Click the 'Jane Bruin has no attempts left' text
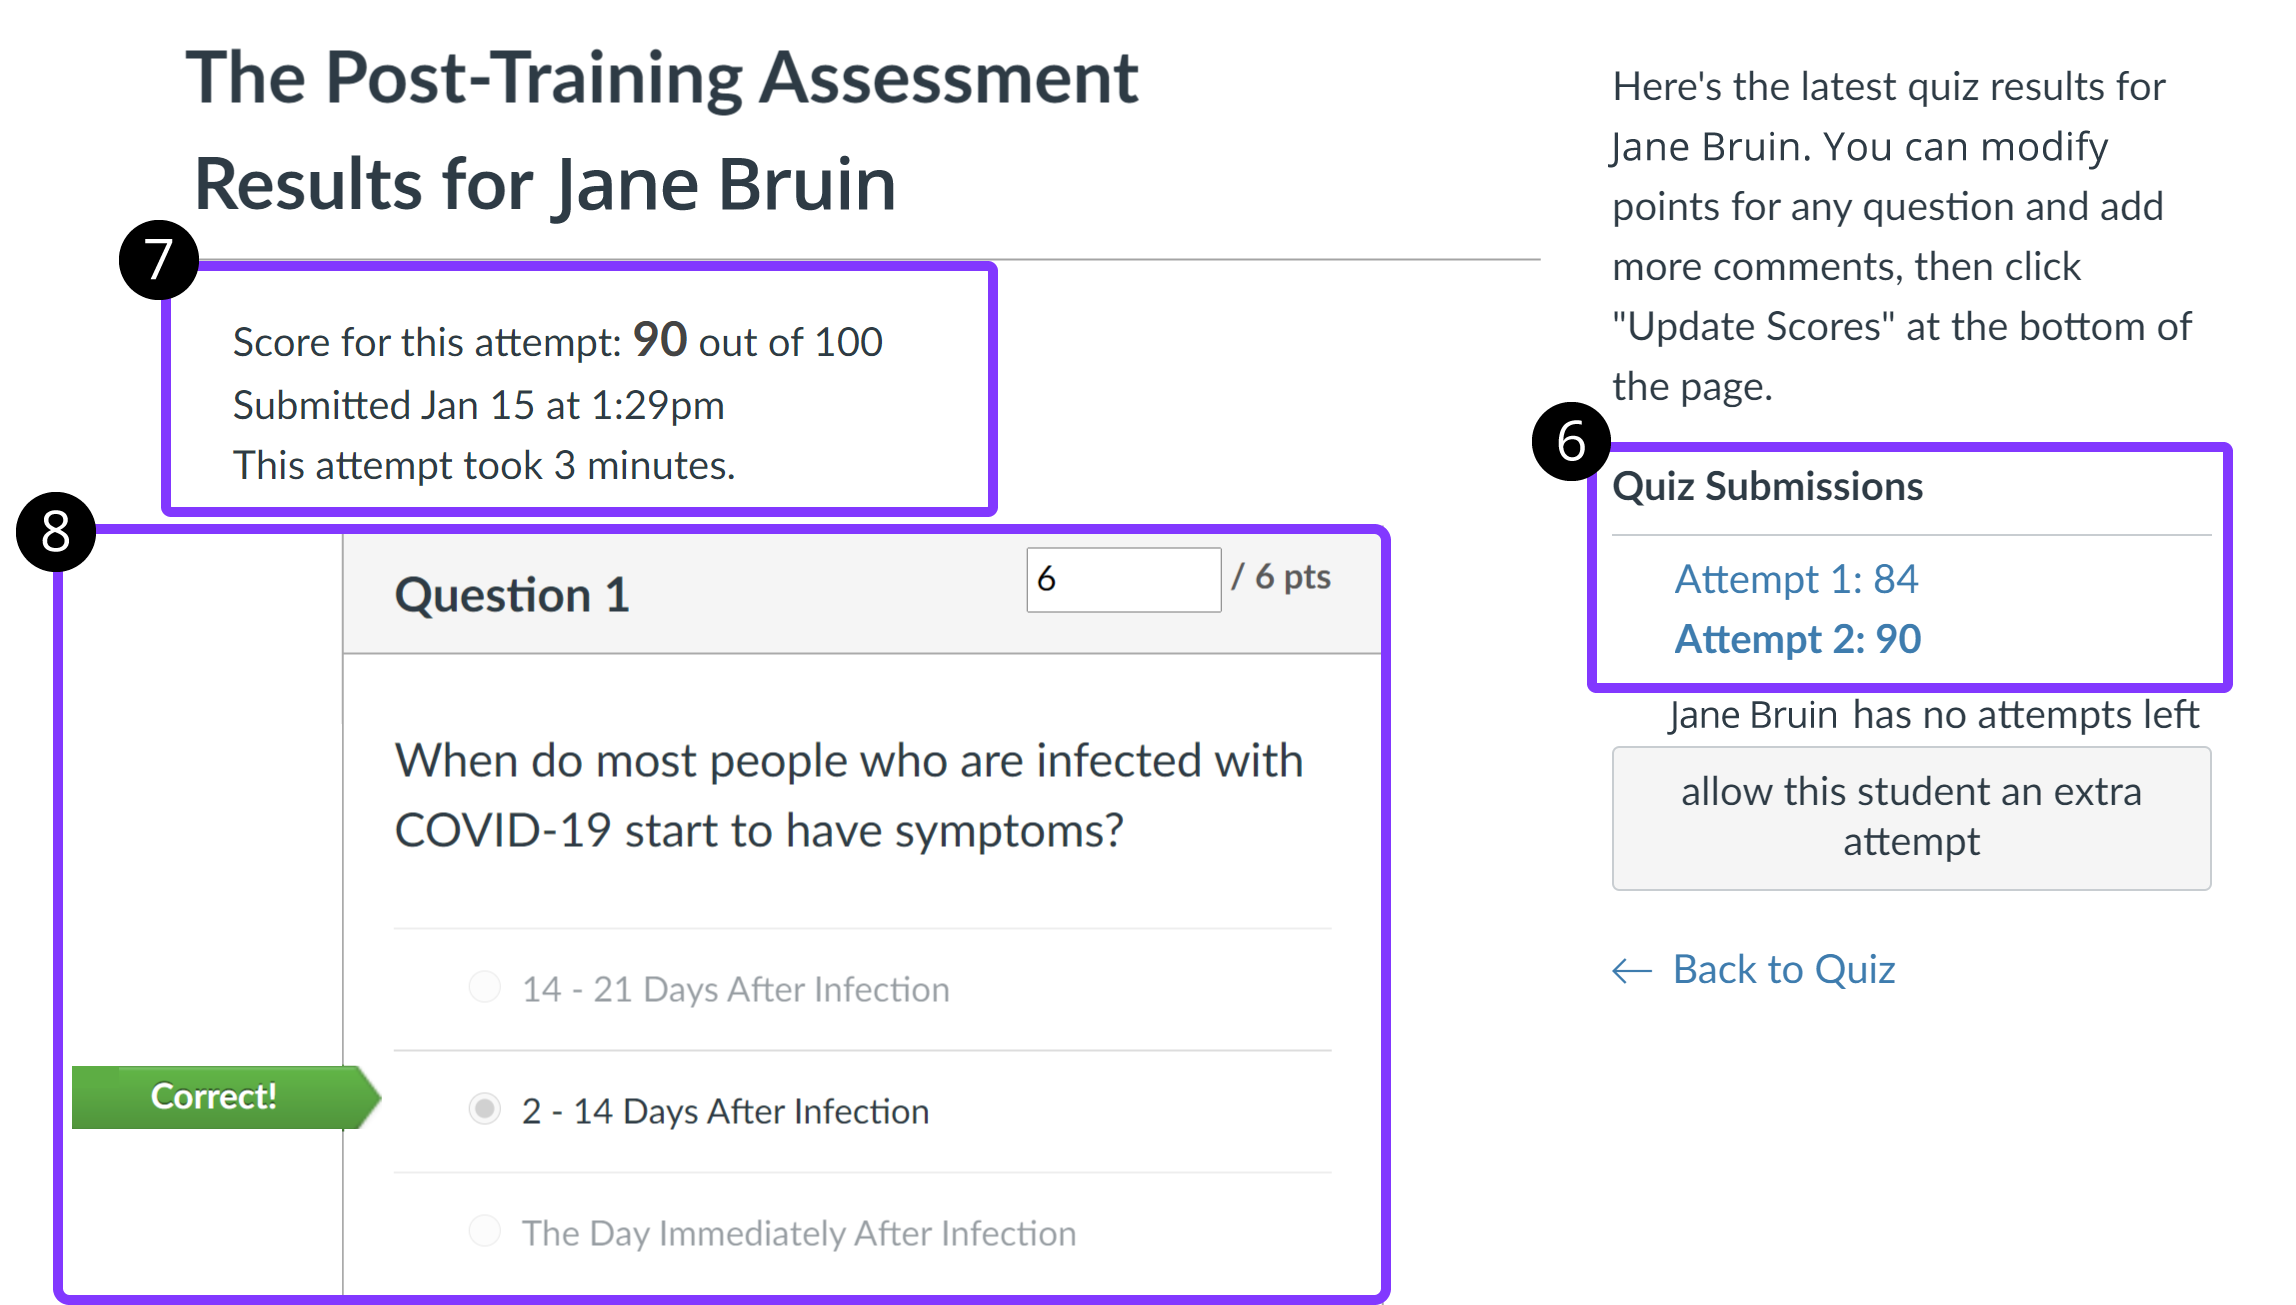 [1933, 715]
